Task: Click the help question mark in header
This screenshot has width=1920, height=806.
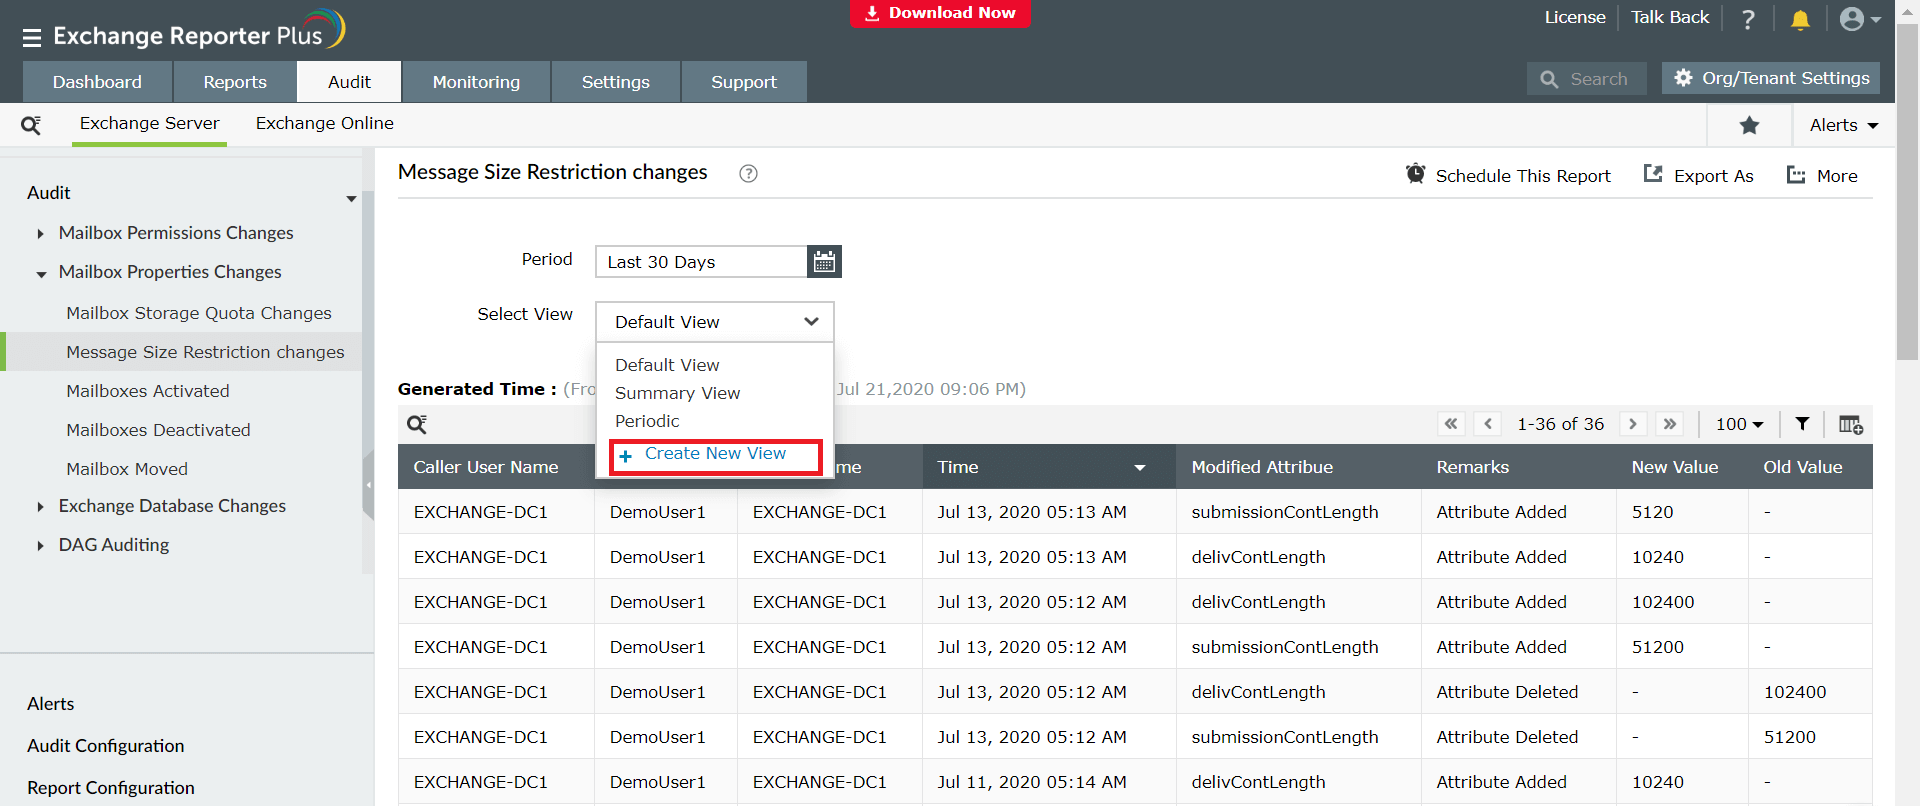Action: (x=1748, y=19)
